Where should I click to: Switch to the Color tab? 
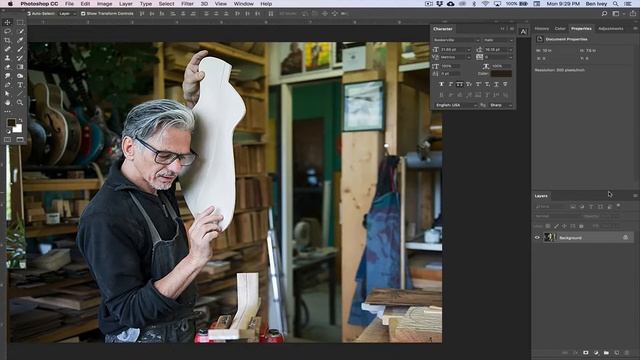[560, 29]
